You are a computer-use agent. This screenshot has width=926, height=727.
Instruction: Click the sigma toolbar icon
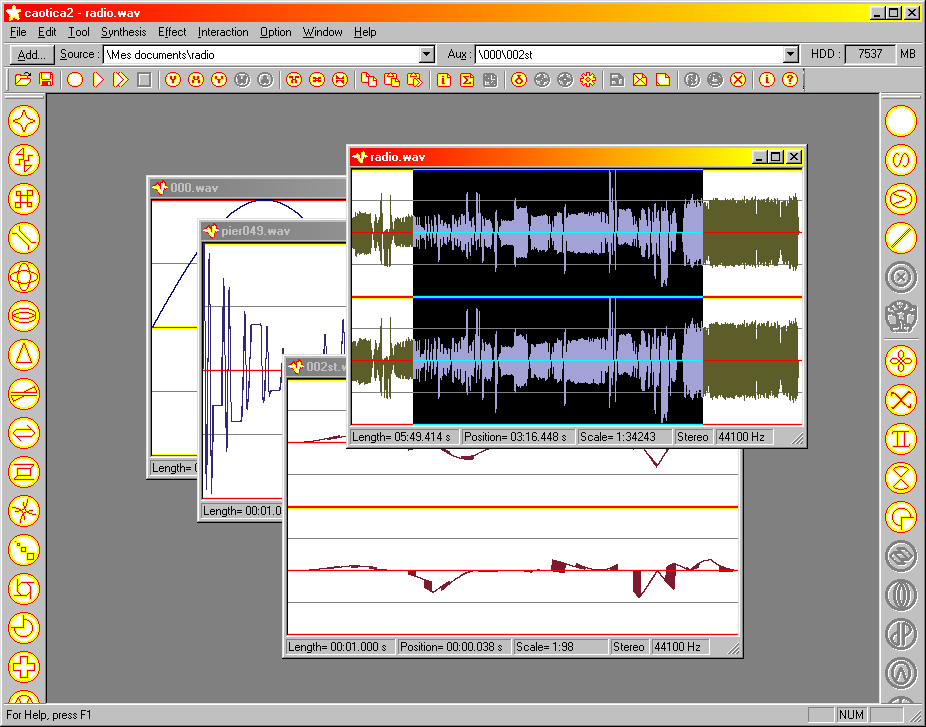click(x=466, y=80)
